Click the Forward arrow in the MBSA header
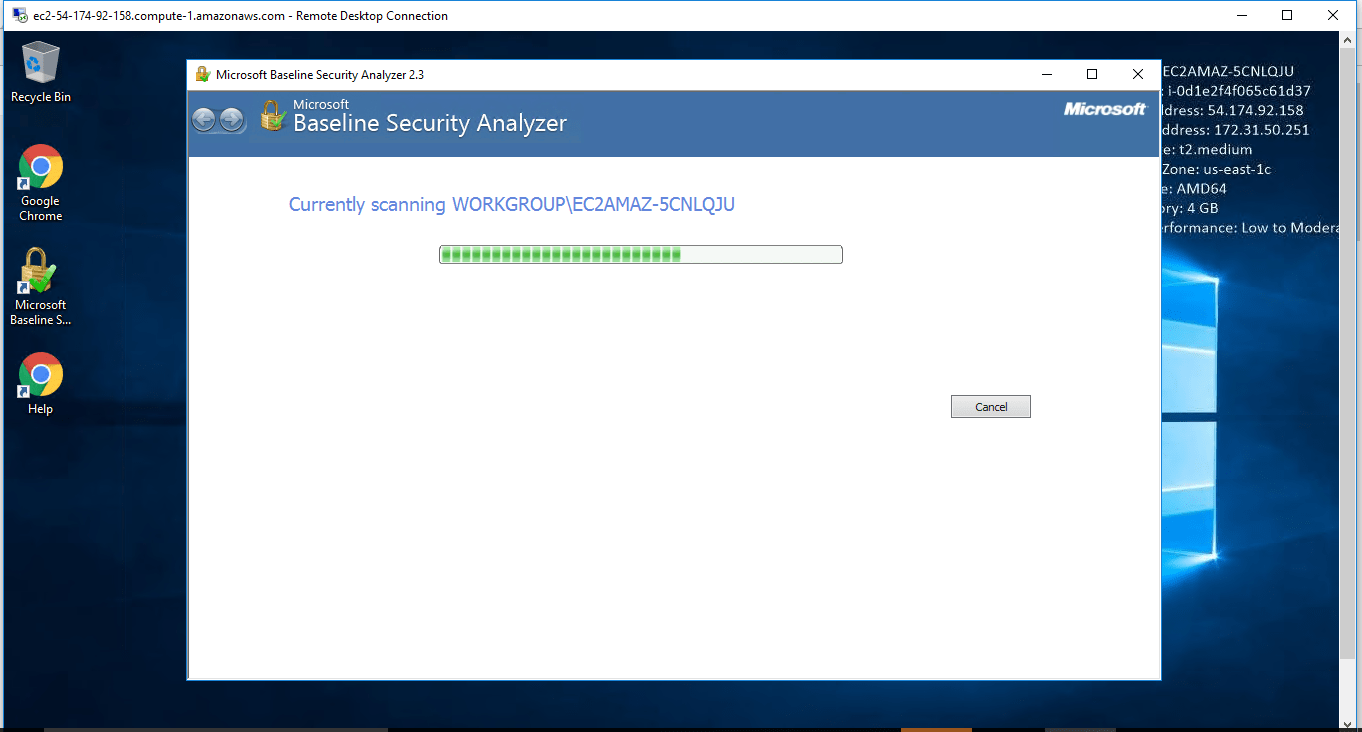 pyautogui.click(x=232, y=120)
